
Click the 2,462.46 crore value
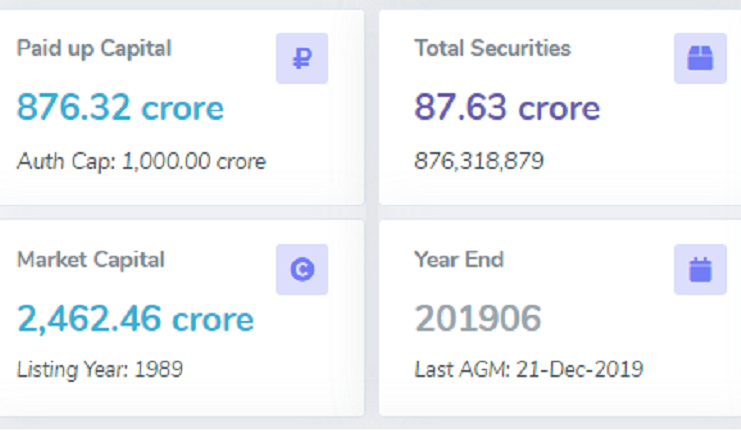[135, 319]
